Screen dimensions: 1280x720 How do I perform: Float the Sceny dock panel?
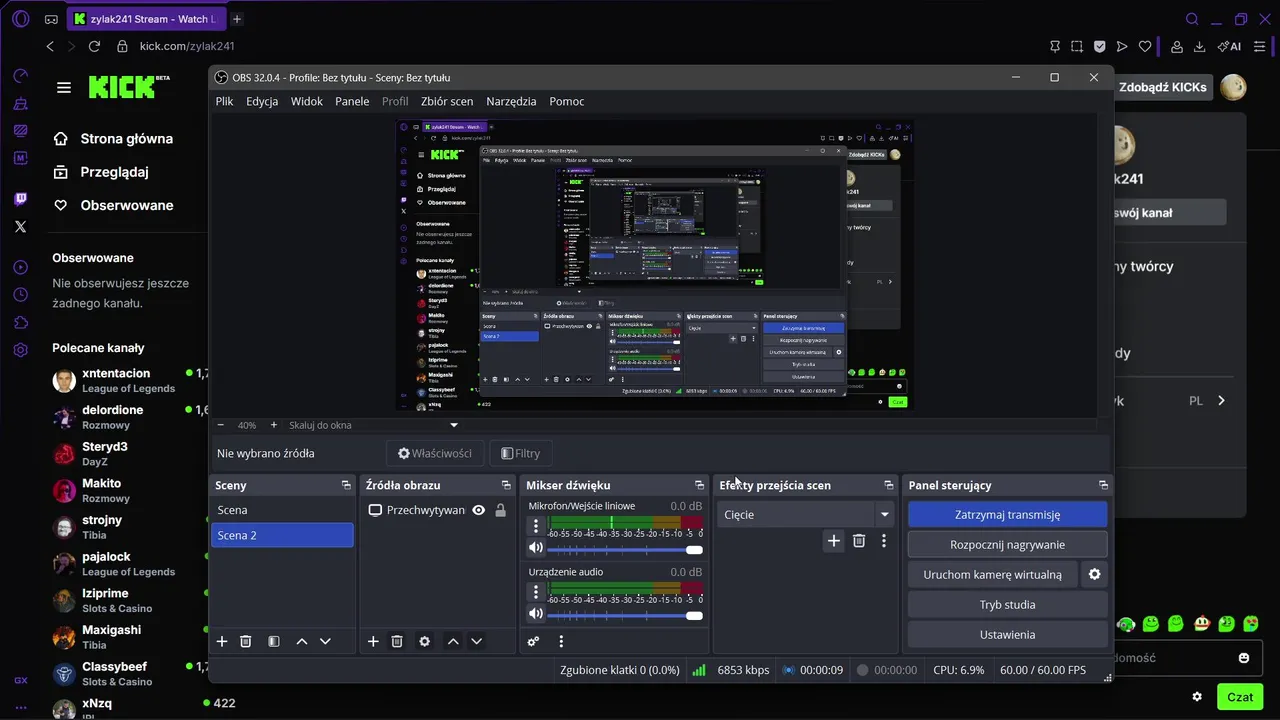coord(346,485)
